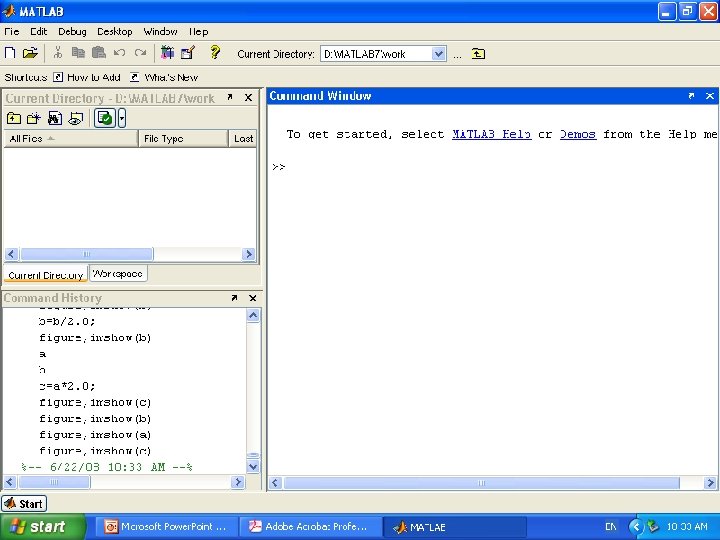Click Command History horizontal scrollbar thumb
Screen dimensions: 720x540
click(x=54, y=482)
